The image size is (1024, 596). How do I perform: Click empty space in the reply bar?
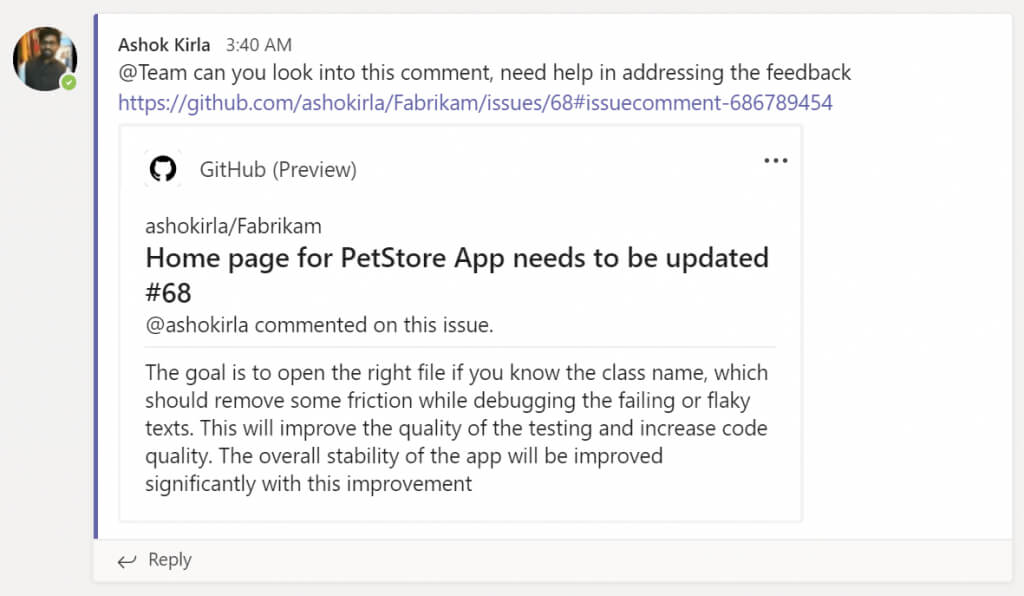click(x=600, y=561)
